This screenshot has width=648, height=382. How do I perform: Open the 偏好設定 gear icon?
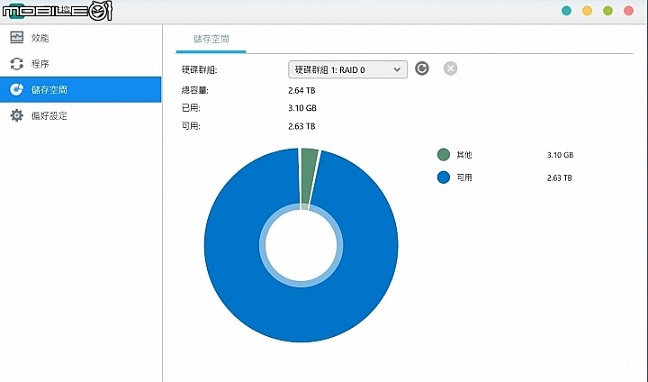pos(17,115)
